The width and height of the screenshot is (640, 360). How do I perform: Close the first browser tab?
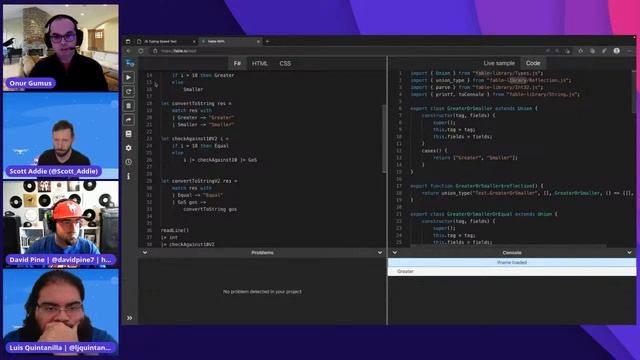[194, 42]
